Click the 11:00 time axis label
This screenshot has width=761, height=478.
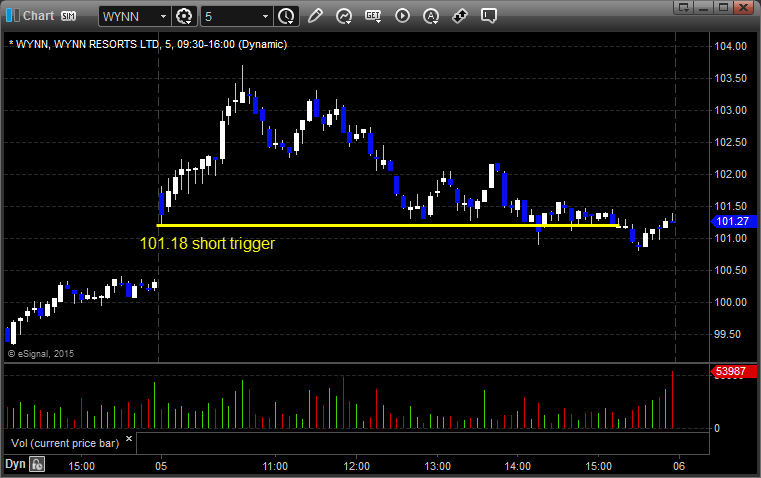(275, 466)
